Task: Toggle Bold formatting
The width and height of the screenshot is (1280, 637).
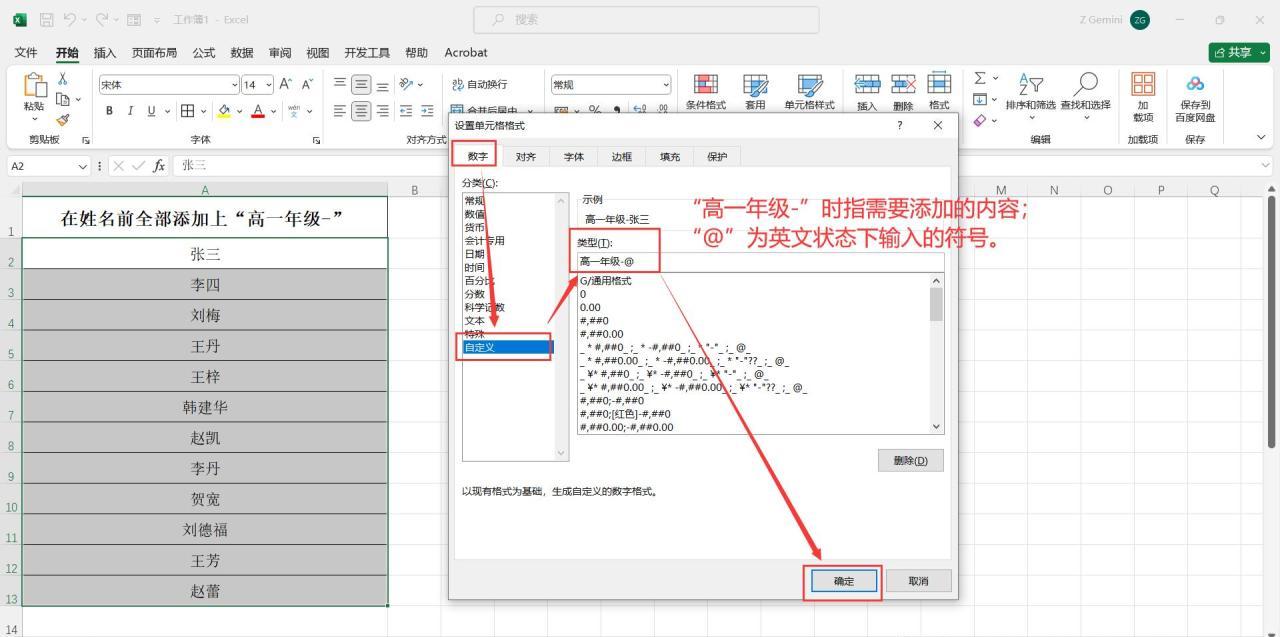Action: (x=109, y=111)
